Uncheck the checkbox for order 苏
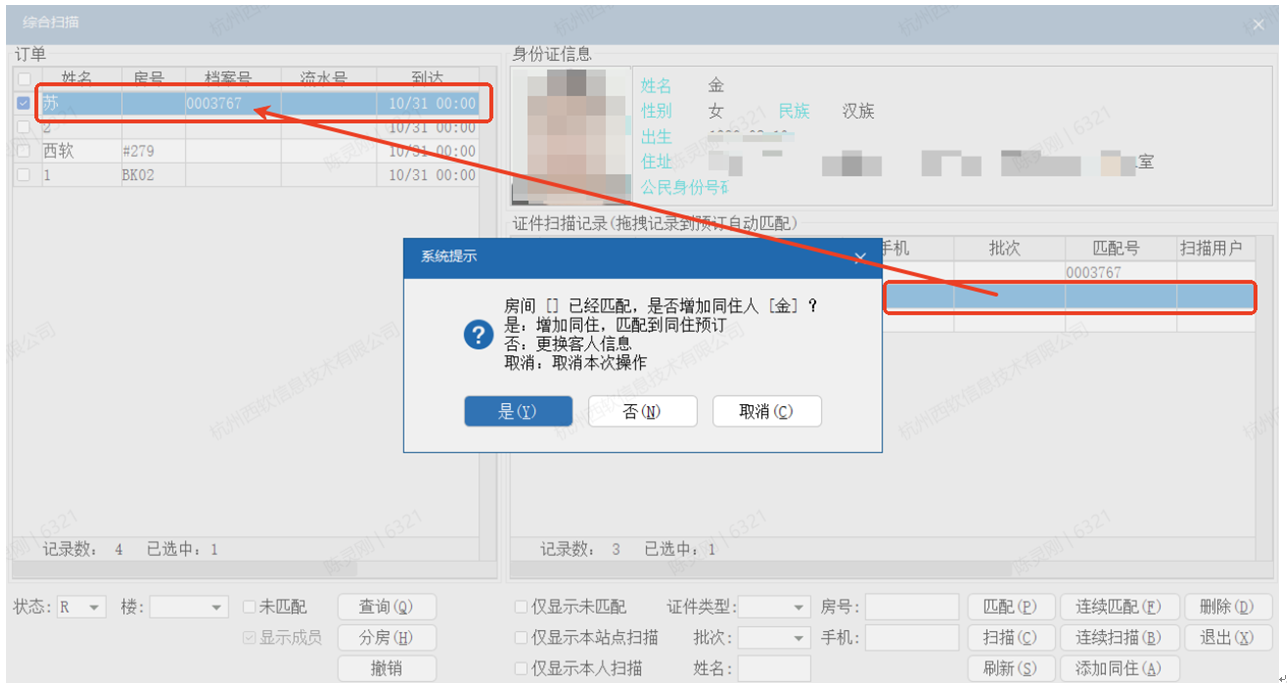This screenshot has width=1287, height=684. click(x=24, y=103)
